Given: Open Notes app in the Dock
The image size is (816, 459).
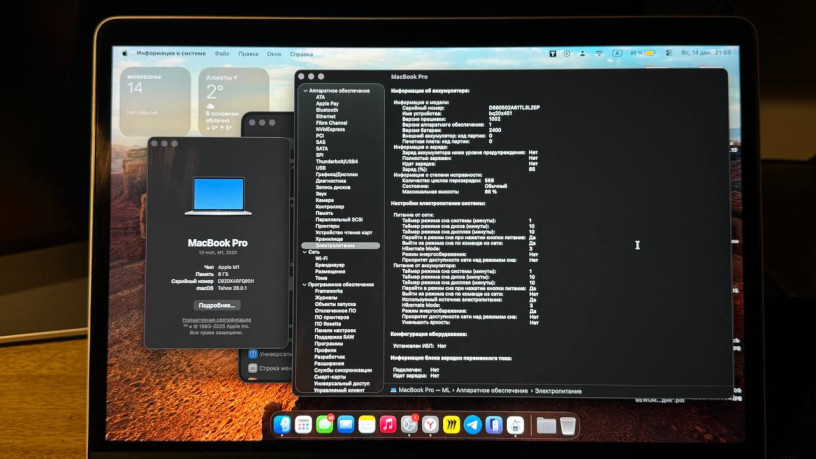Looking at the screenshot, I should click(x=367, y=425).
